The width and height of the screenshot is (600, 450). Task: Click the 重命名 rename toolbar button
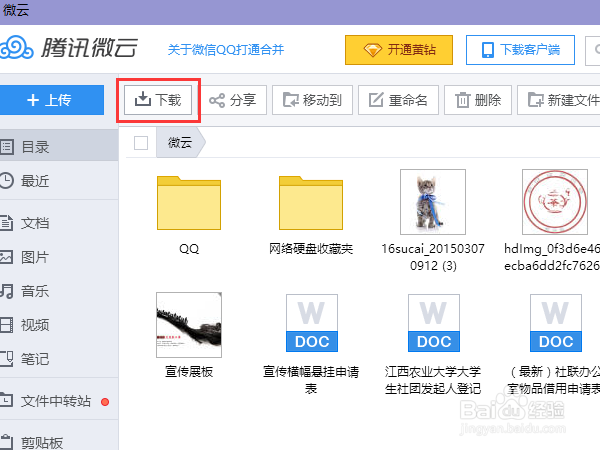click(x=398, y=100)
